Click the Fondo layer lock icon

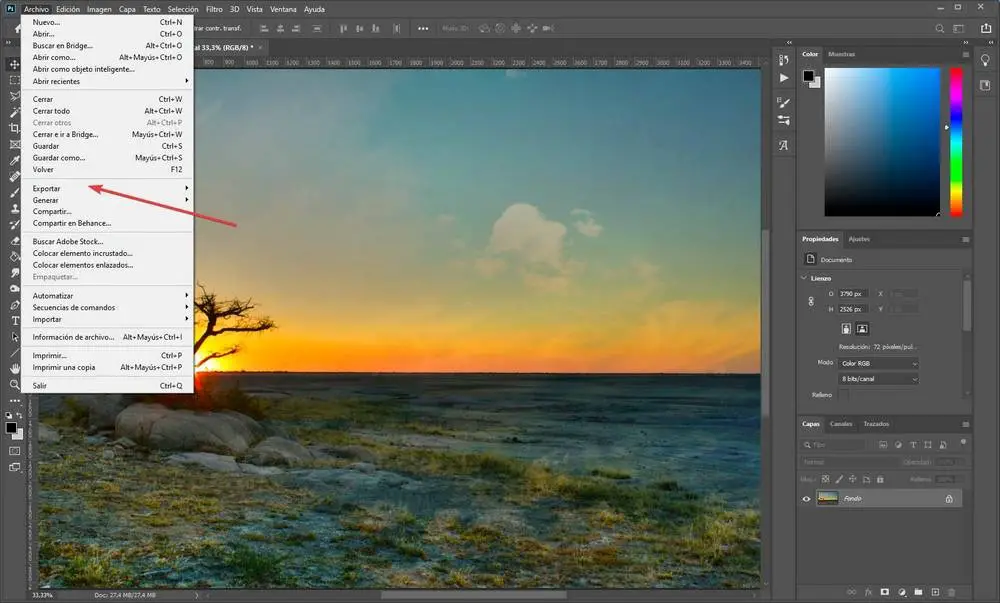pyautogui.click(x=949, y=498)
